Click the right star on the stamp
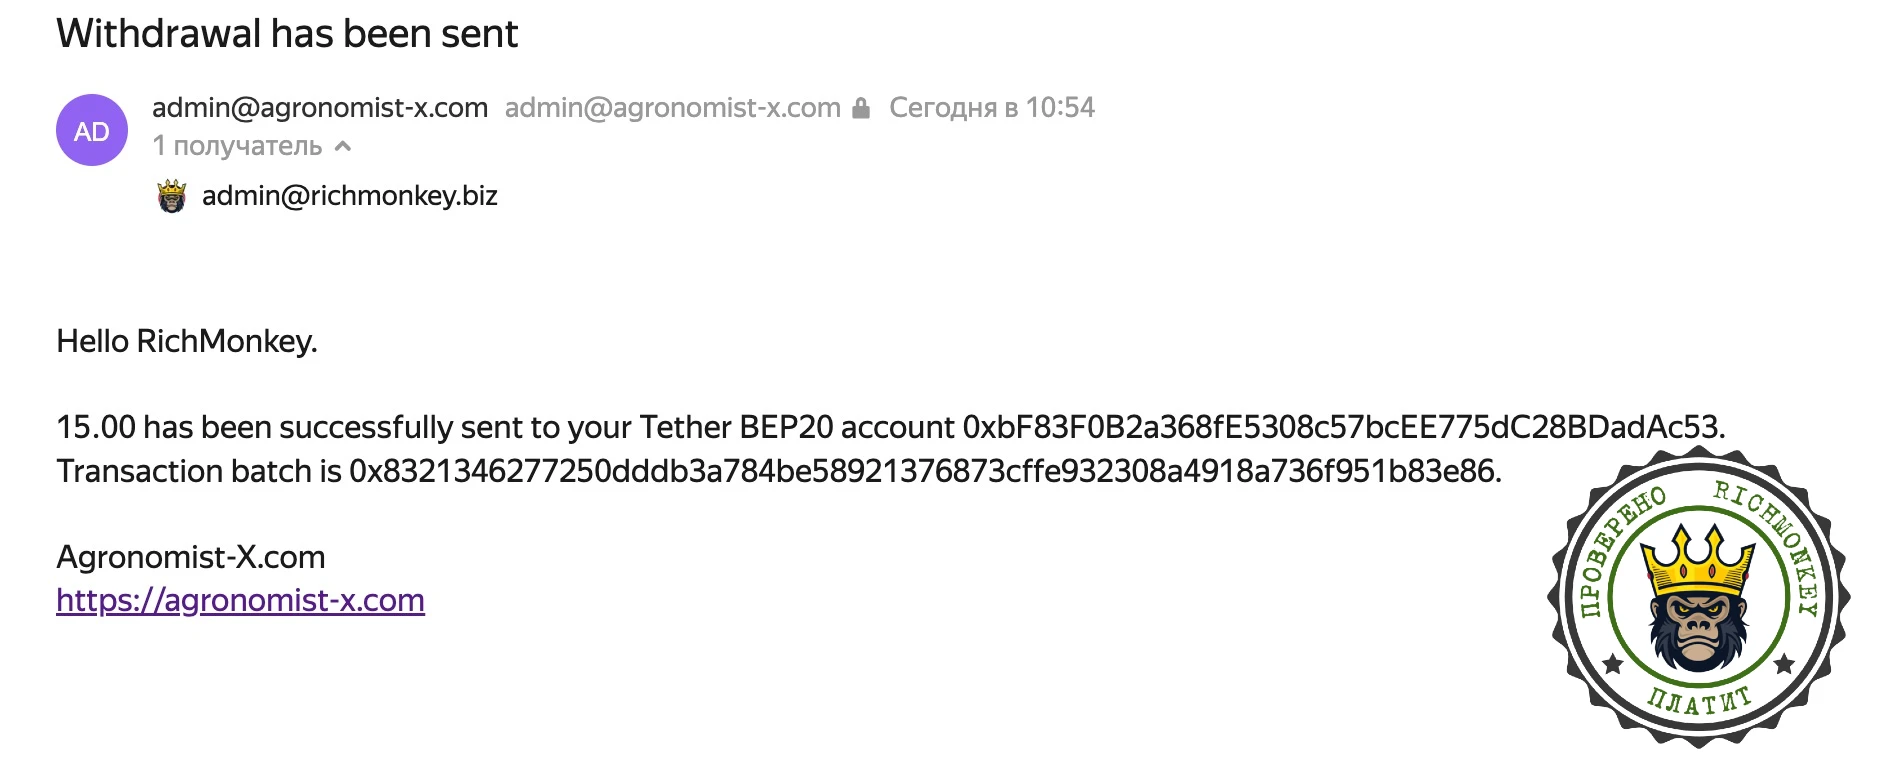 coord(1784,664)
